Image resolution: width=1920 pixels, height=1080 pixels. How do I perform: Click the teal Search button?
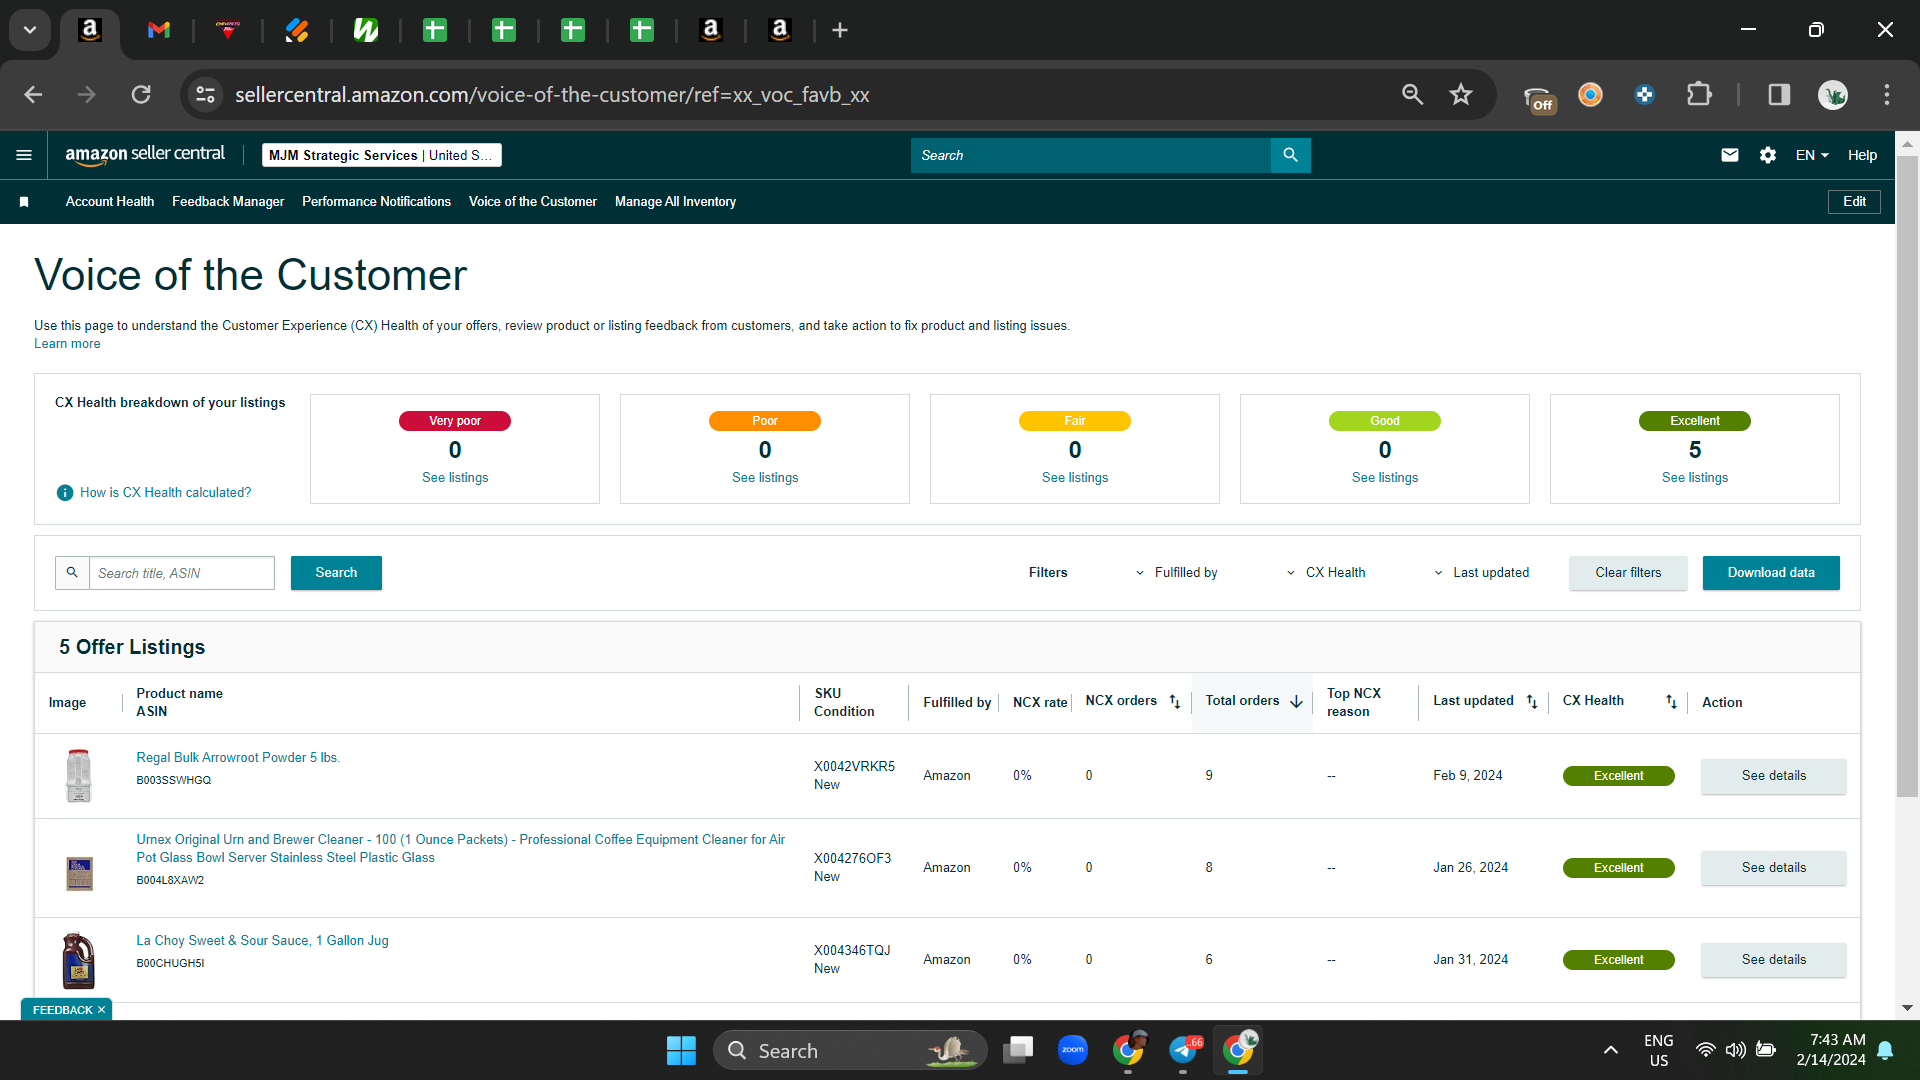tap(336, 573)
